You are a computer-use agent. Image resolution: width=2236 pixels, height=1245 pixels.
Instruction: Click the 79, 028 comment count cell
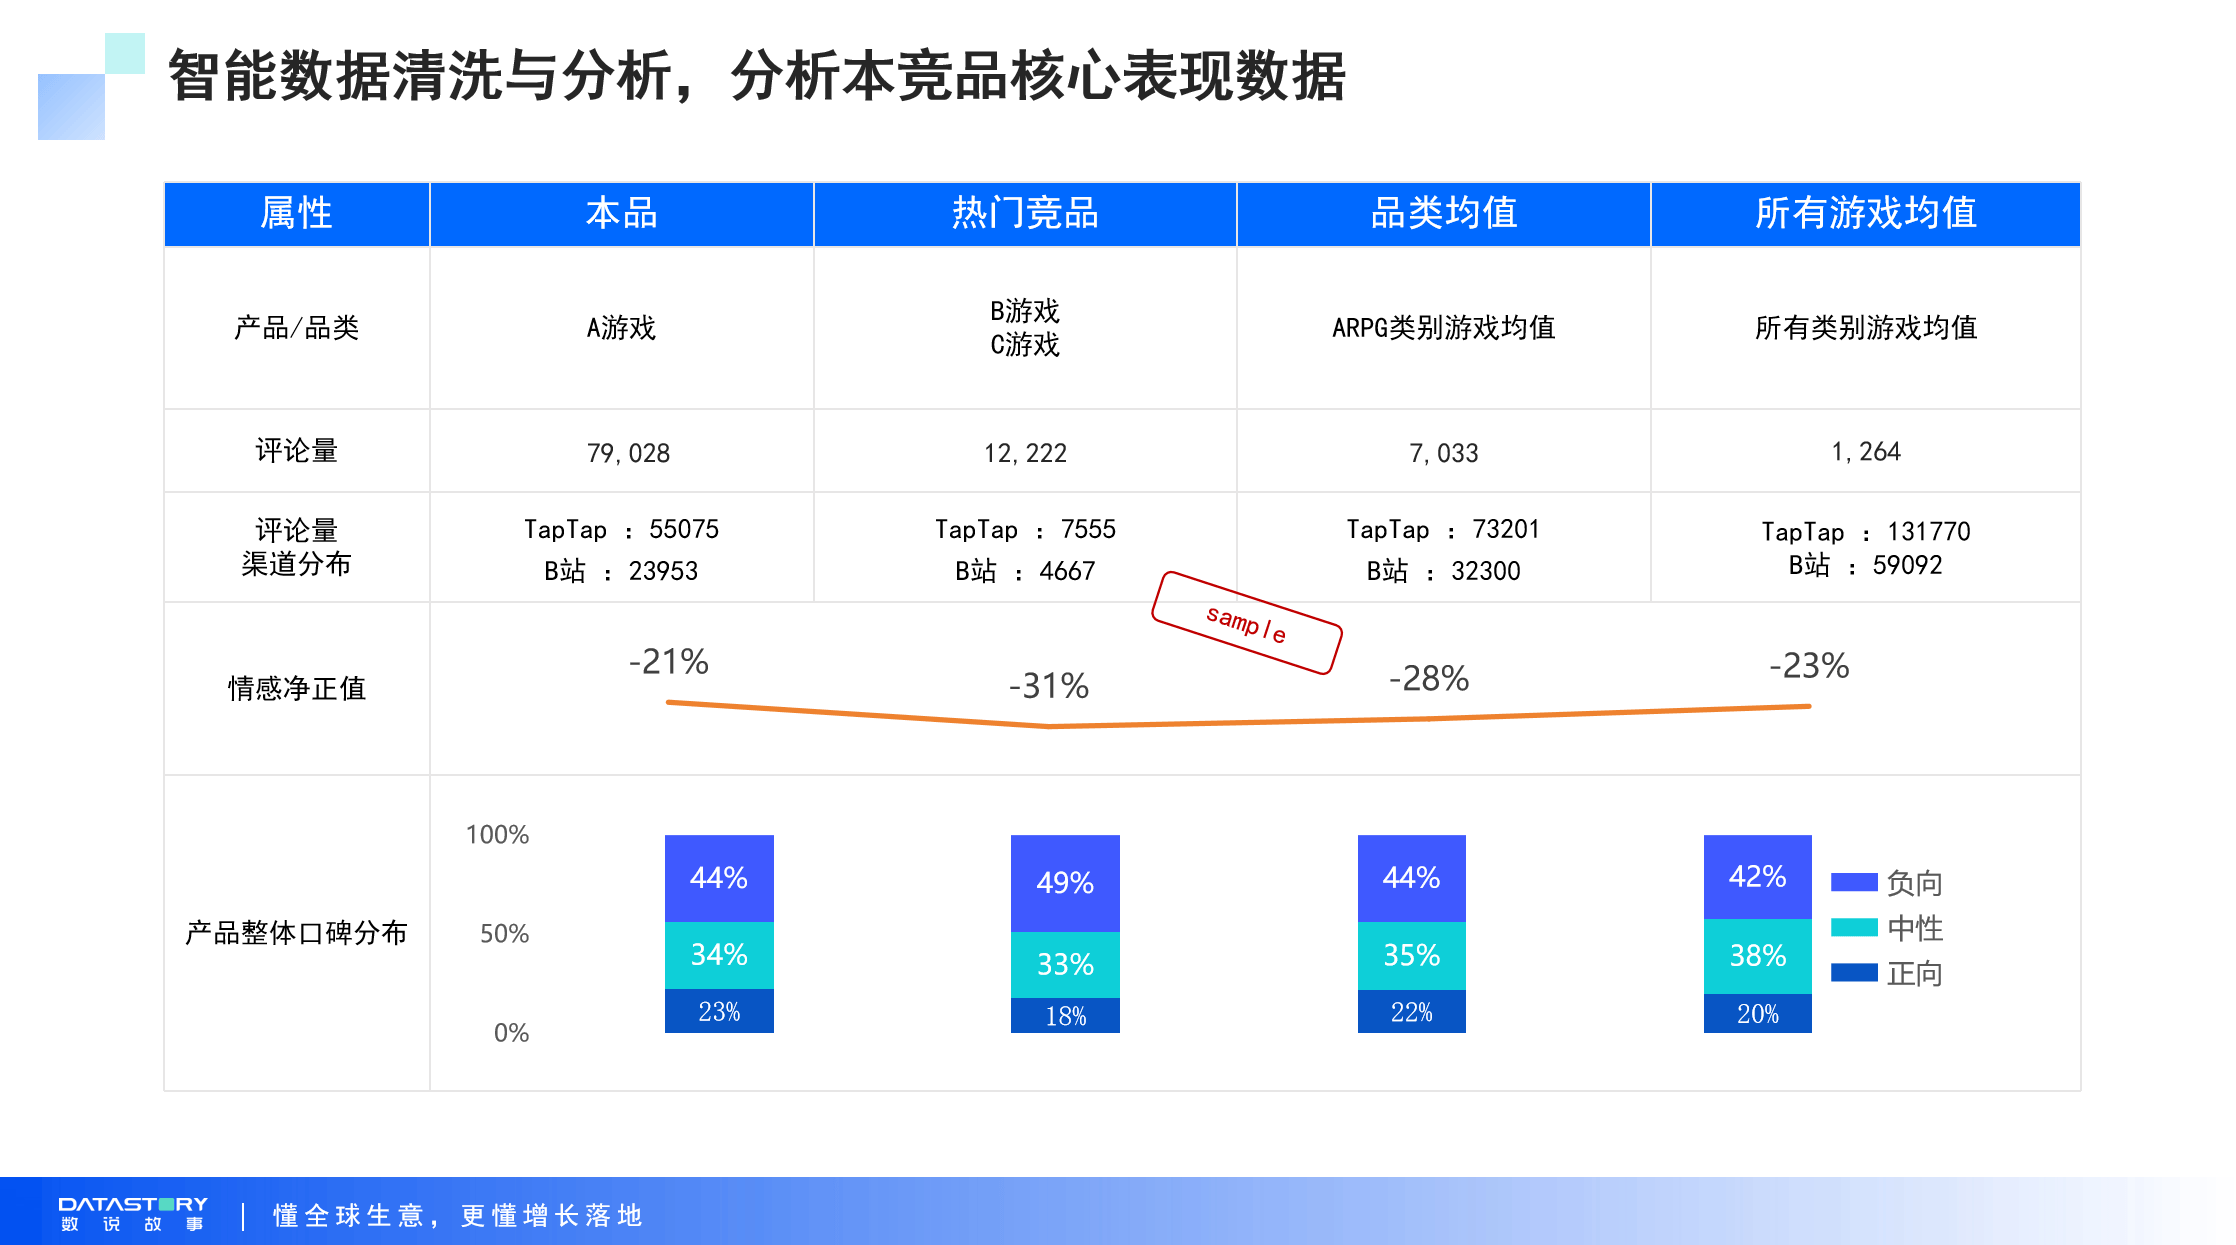click(628, 453)
